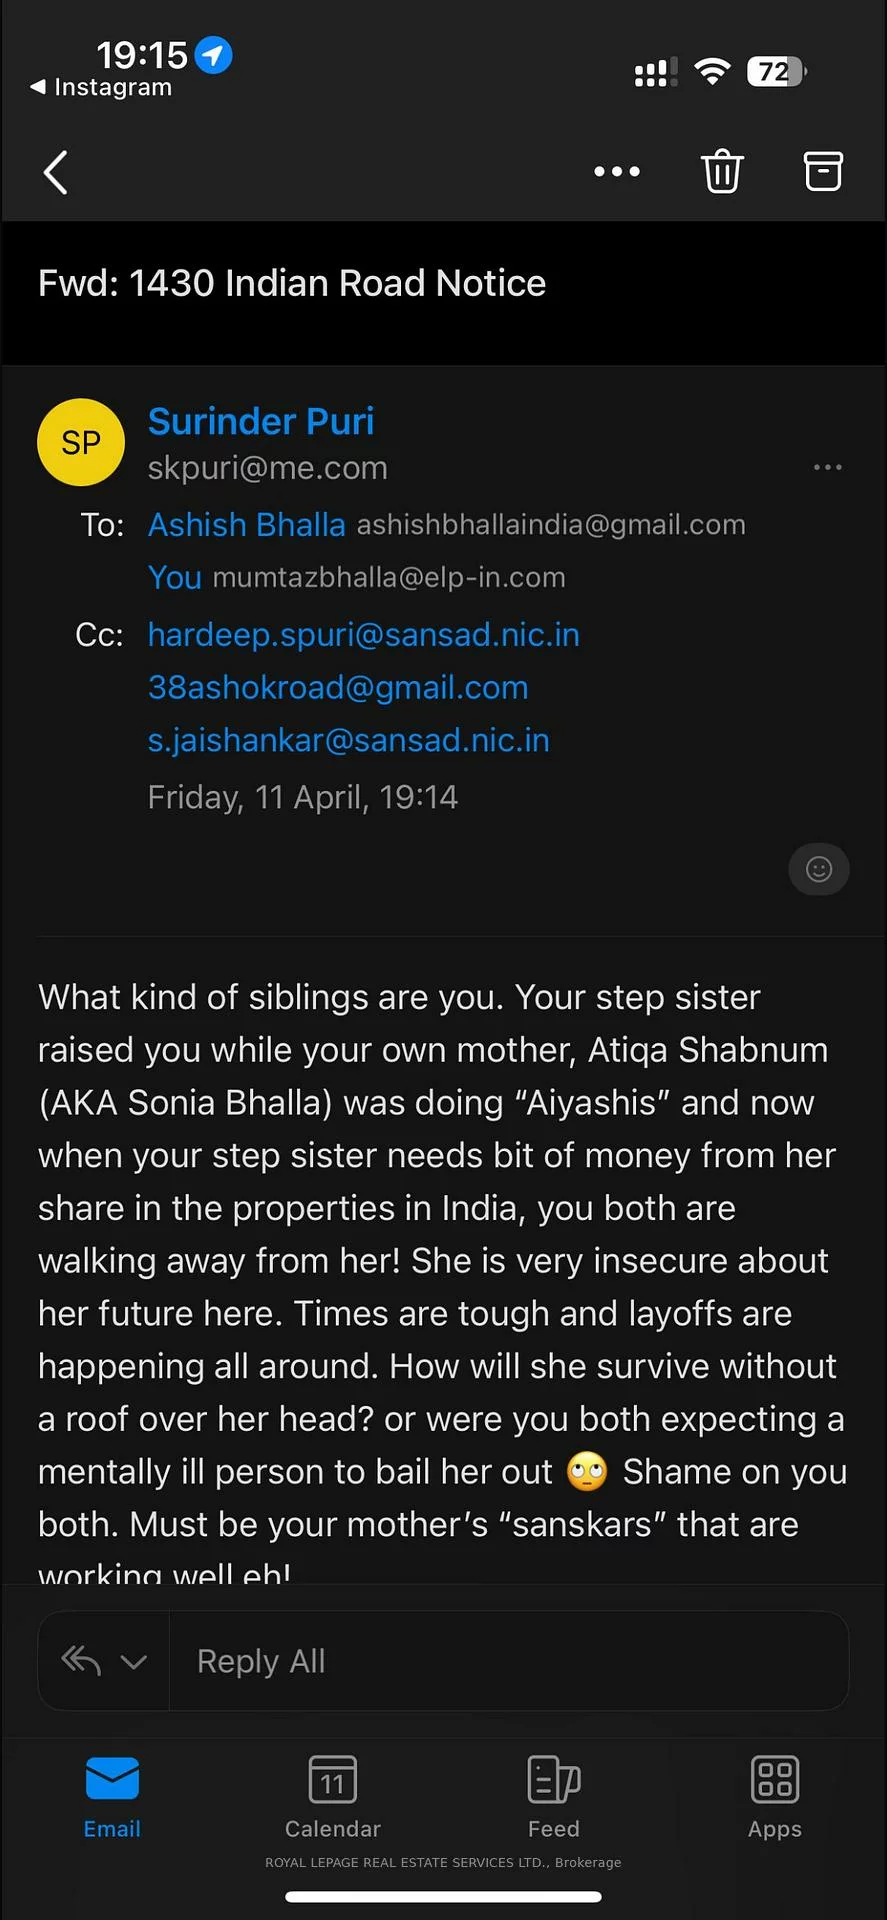Tap the back arrow to leave email
887x1920 pixels.
click(56, 172)
